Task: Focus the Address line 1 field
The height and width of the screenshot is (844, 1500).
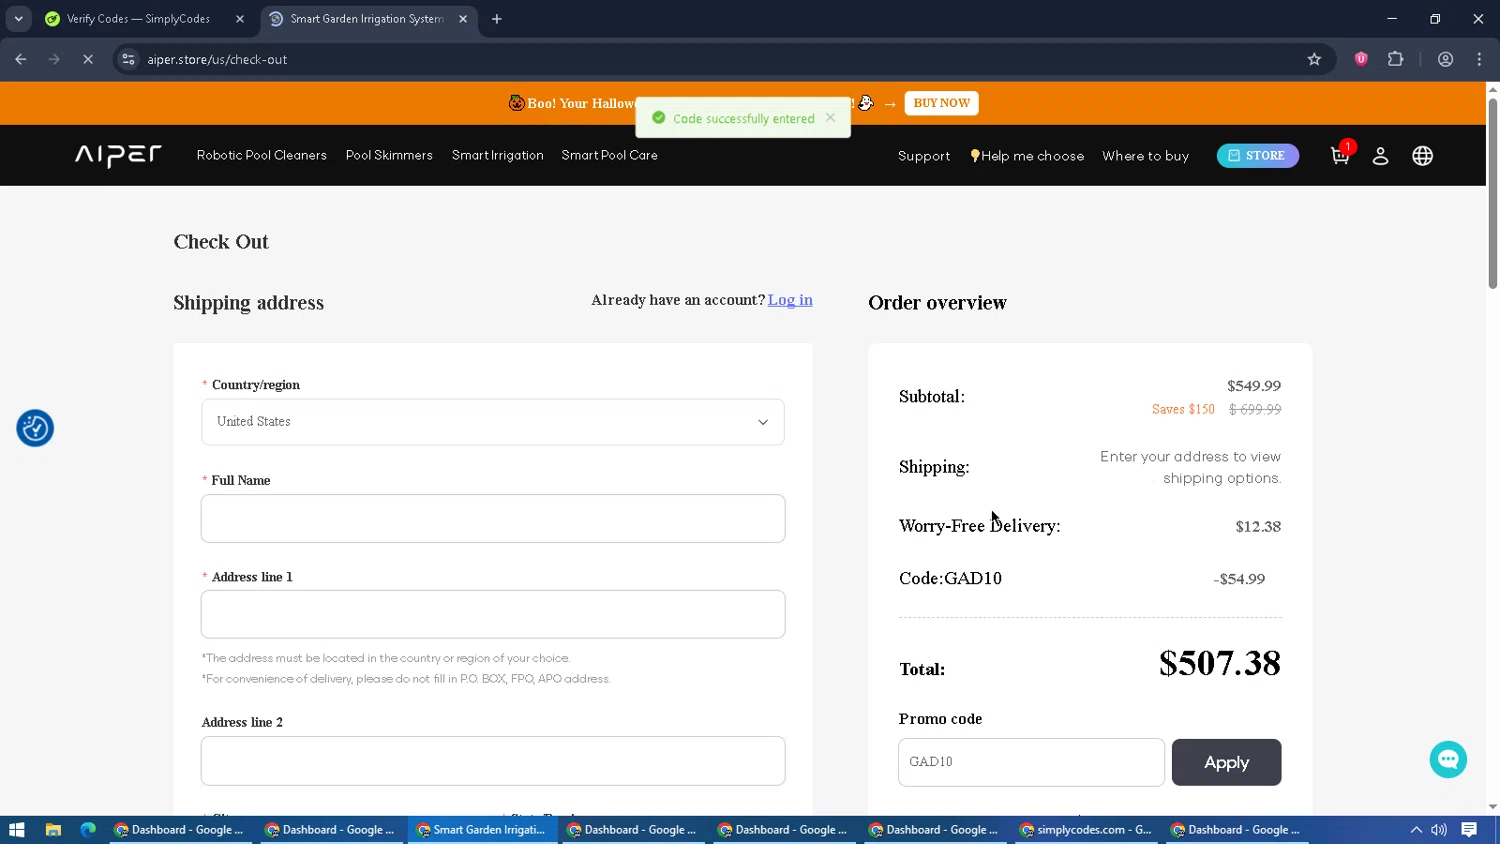Action: click(493, 614)
